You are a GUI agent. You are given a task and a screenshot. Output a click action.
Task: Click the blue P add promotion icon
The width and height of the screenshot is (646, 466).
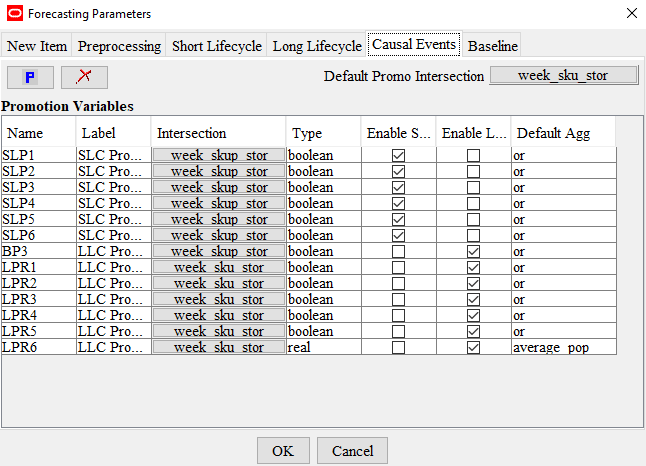[30, 77]
